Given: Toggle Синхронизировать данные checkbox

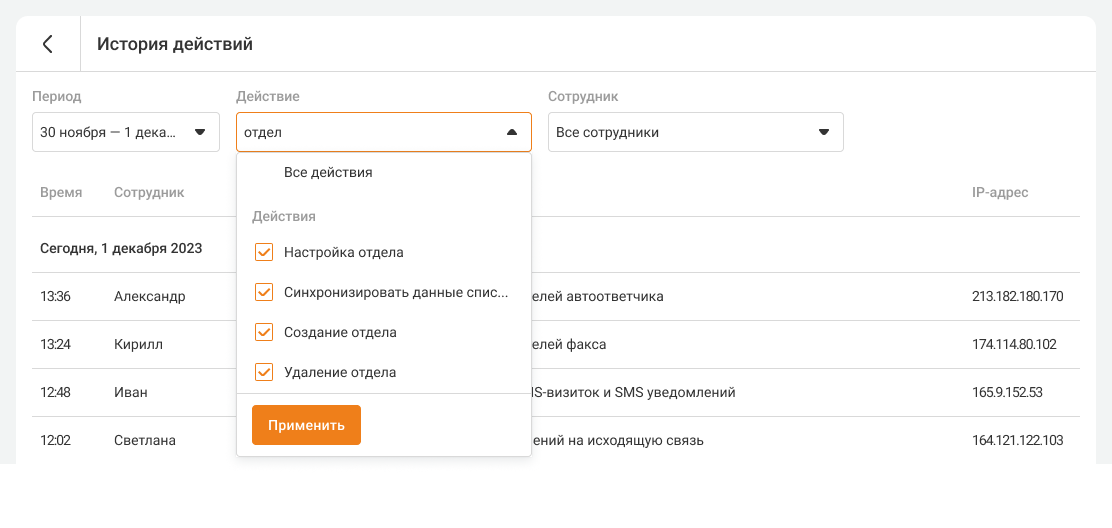Looking at the screenshot, I should [x=264, y=293].
